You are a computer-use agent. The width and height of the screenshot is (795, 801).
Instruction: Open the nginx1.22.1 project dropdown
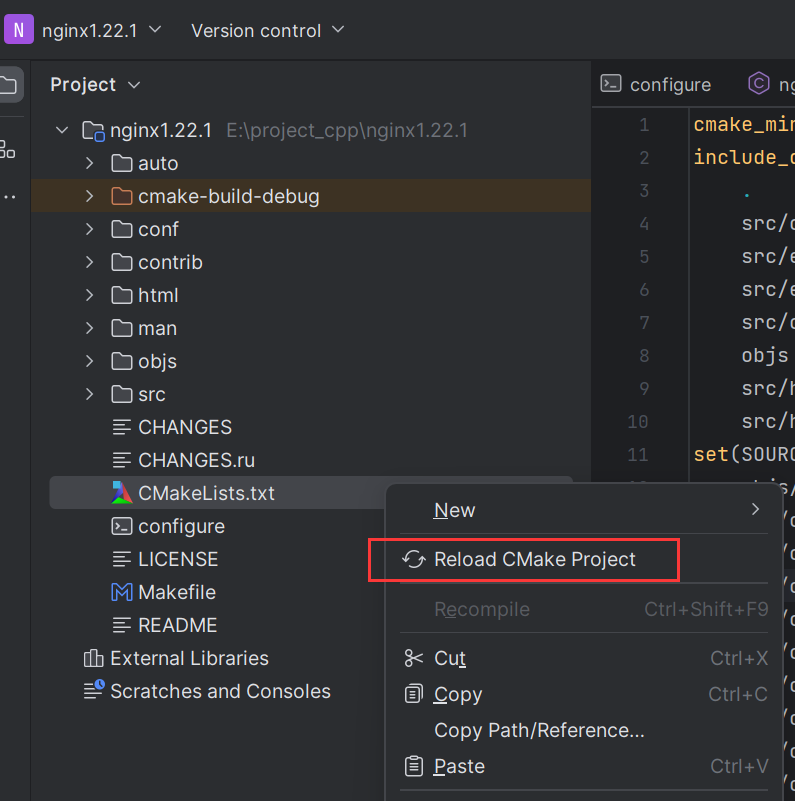[x=102, y=31]
